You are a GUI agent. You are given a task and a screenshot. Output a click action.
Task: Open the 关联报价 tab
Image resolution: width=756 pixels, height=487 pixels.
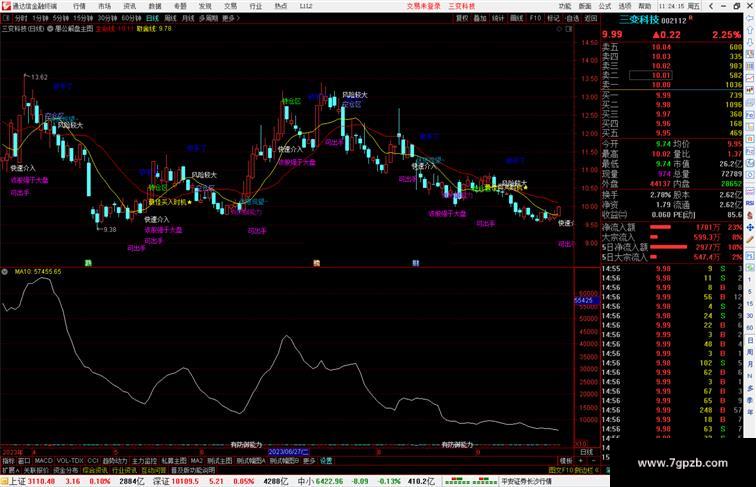click(x=36, y=470)
